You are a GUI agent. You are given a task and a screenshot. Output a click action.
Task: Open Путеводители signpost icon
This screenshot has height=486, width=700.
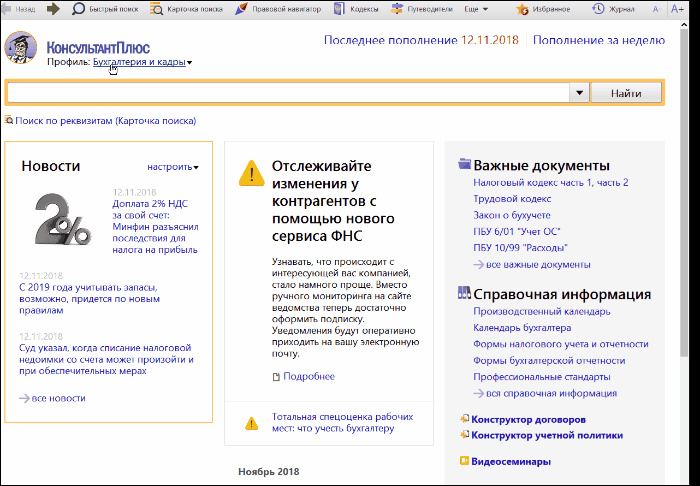click(x=396, y=8)
